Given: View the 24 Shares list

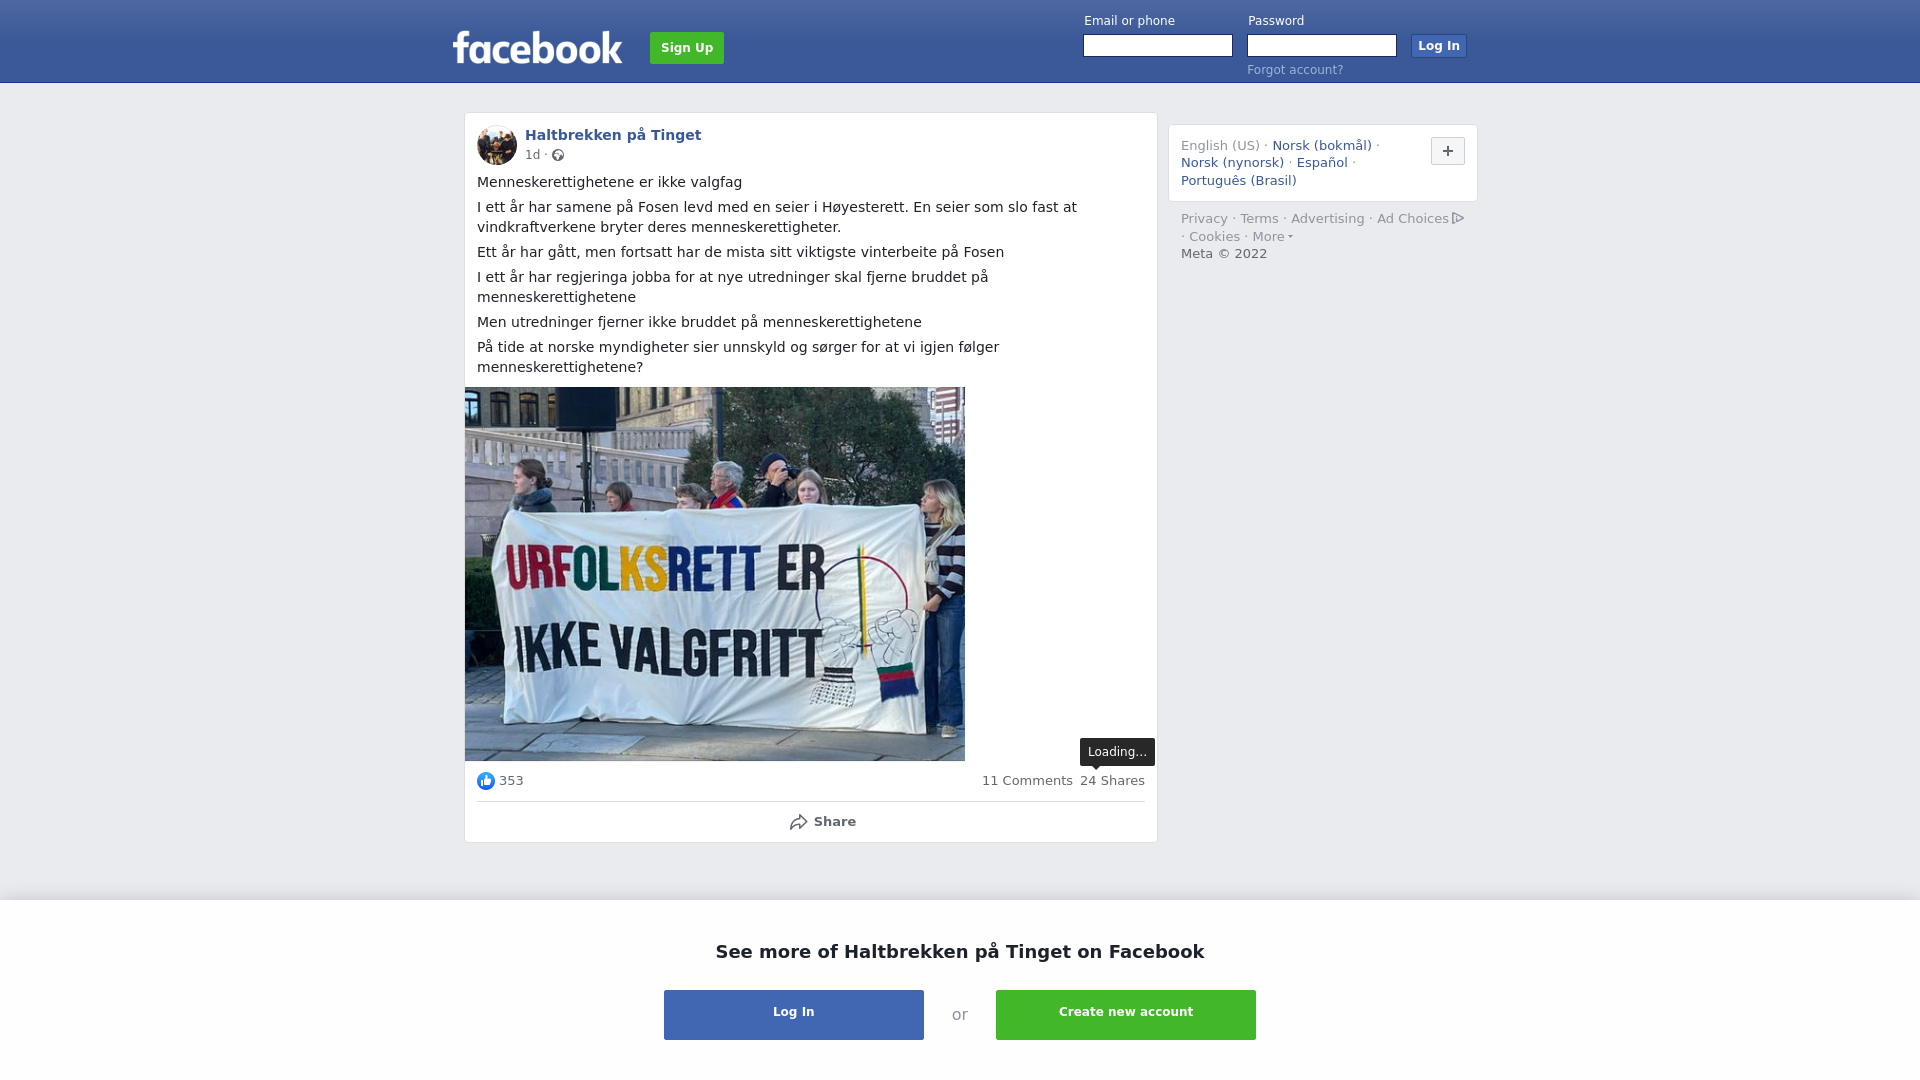Looking at the screenshot, I should (1112, 781).
